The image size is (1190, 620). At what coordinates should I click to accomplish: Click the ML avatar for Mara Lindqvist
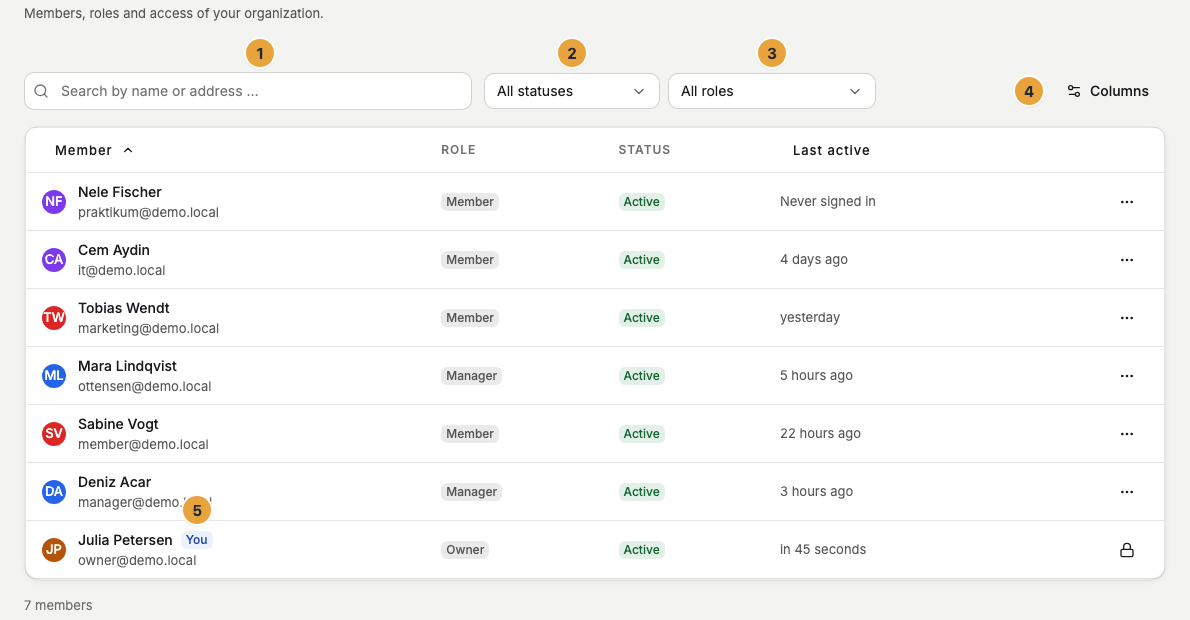pos(54,376)
